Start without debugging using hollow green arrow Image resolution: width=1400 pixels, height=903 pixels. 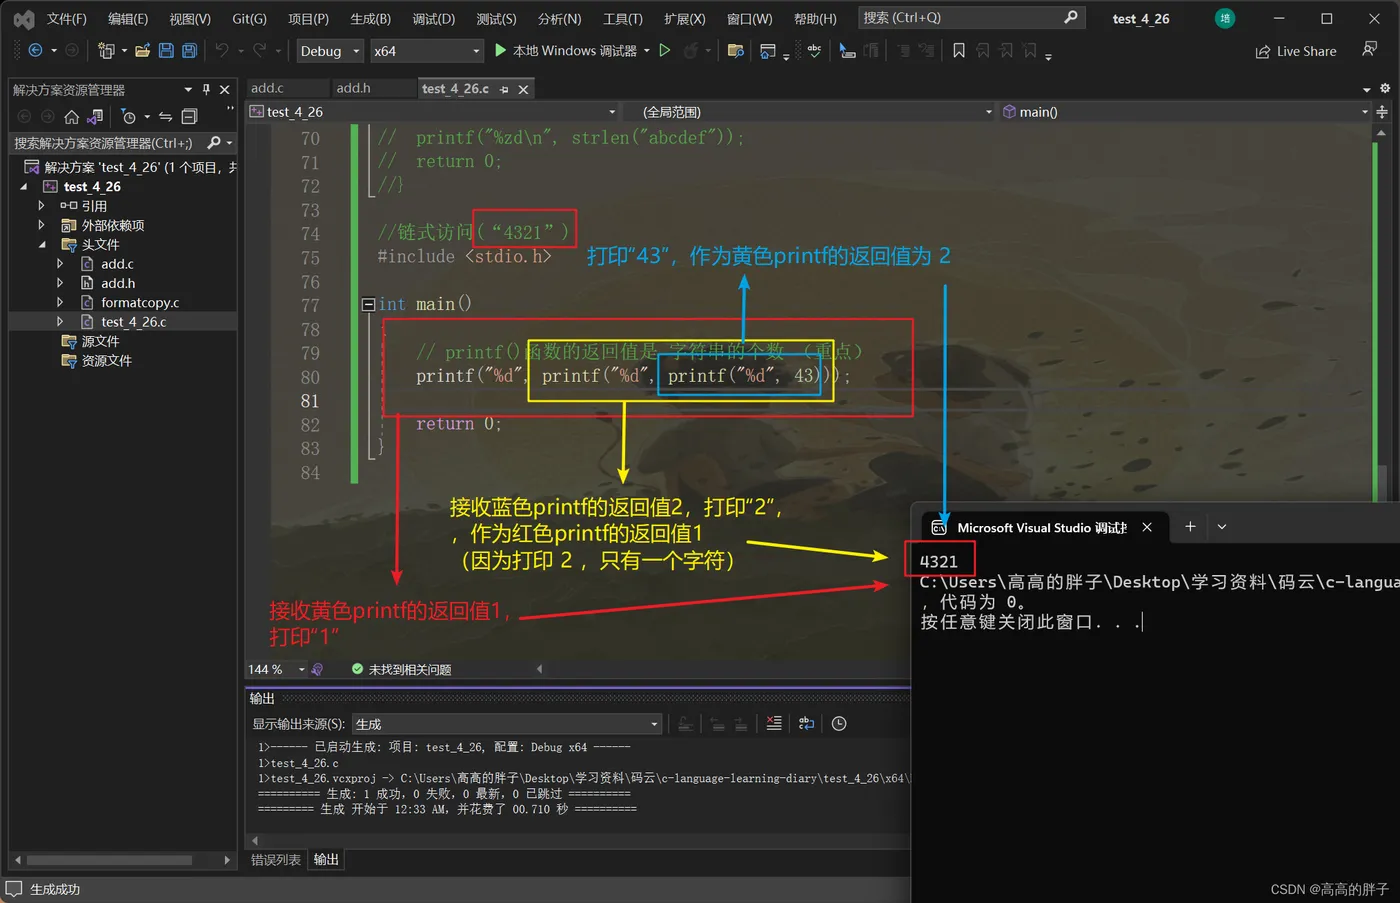pos(664,50)
